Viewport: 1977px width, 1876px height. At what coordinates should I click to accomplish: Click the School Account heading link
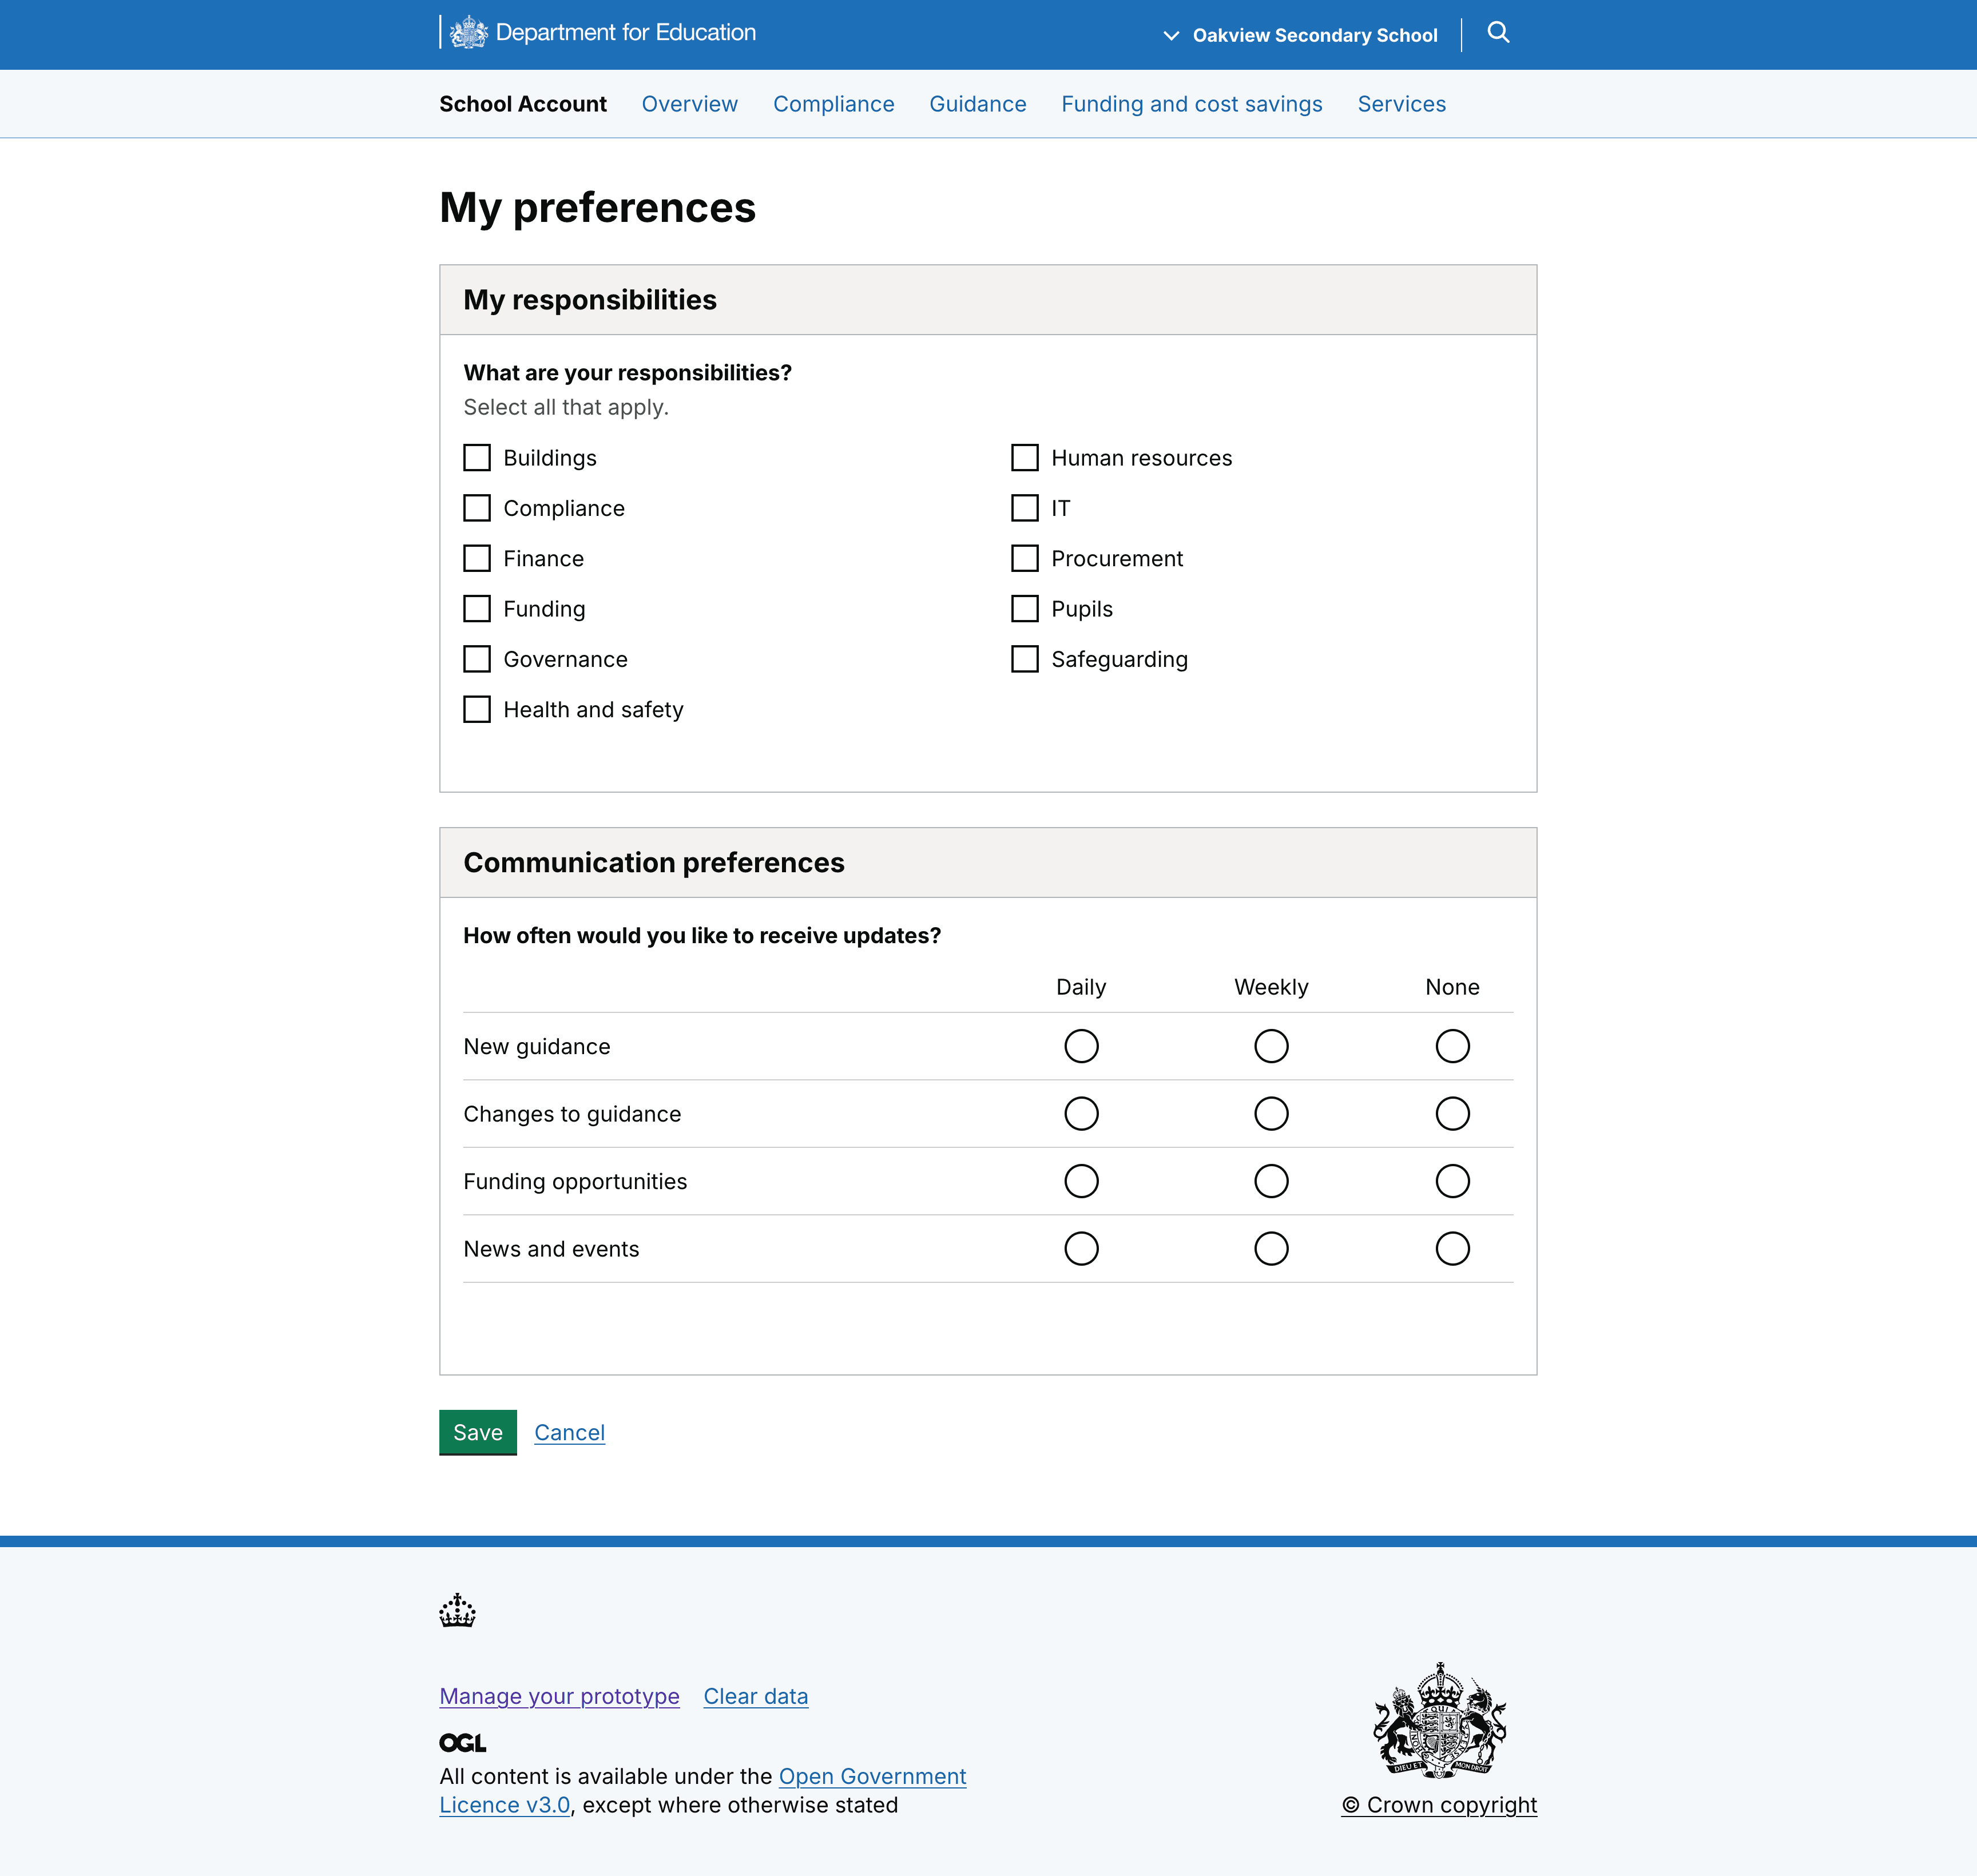click(x=523, y=104)
